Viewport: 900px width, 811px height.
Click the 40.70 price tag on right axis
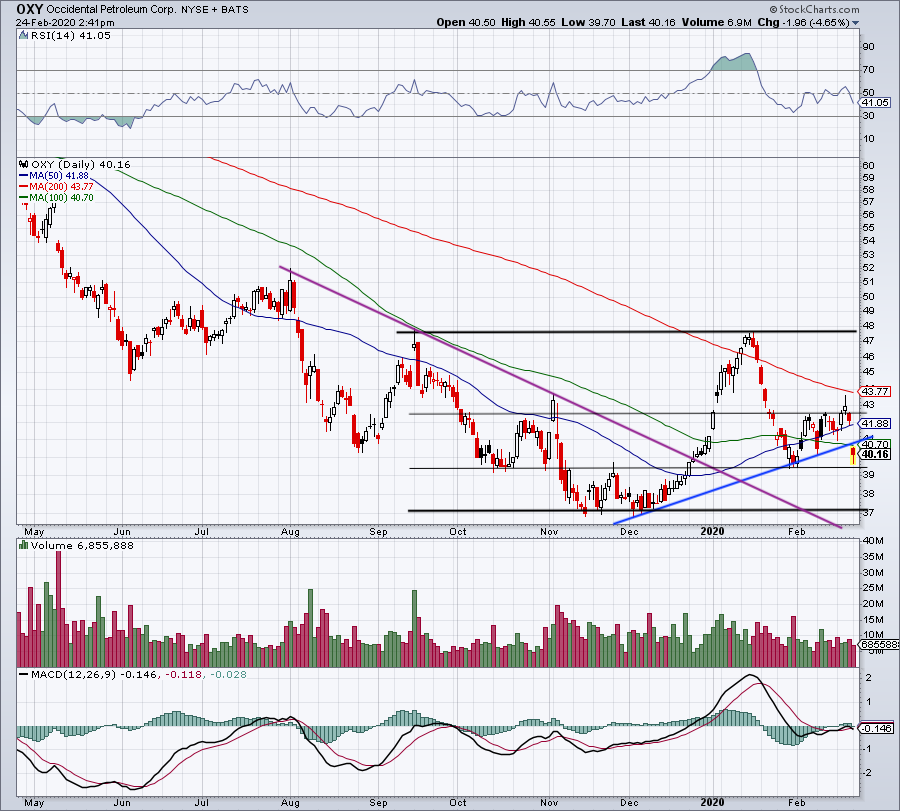click(x=876, y=444)
